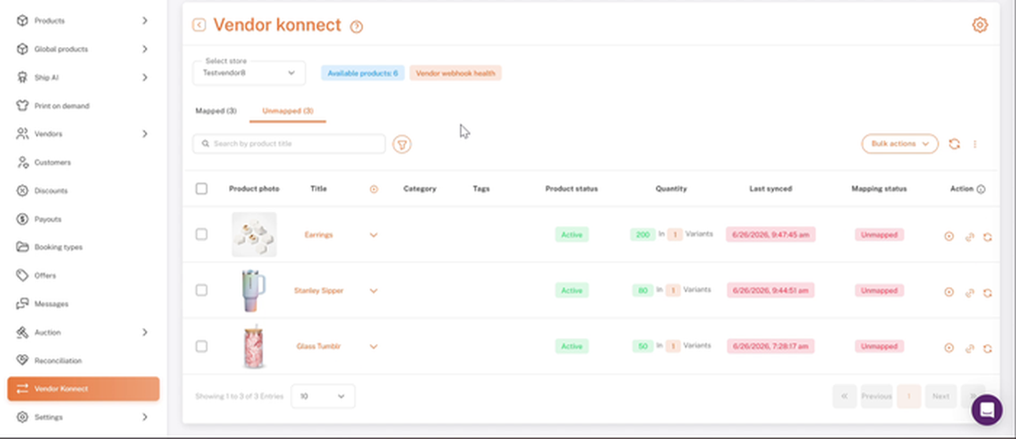Click the Earrings product photo thumbnail
This screenshot has height=439, width=1016.
[254, 234]
